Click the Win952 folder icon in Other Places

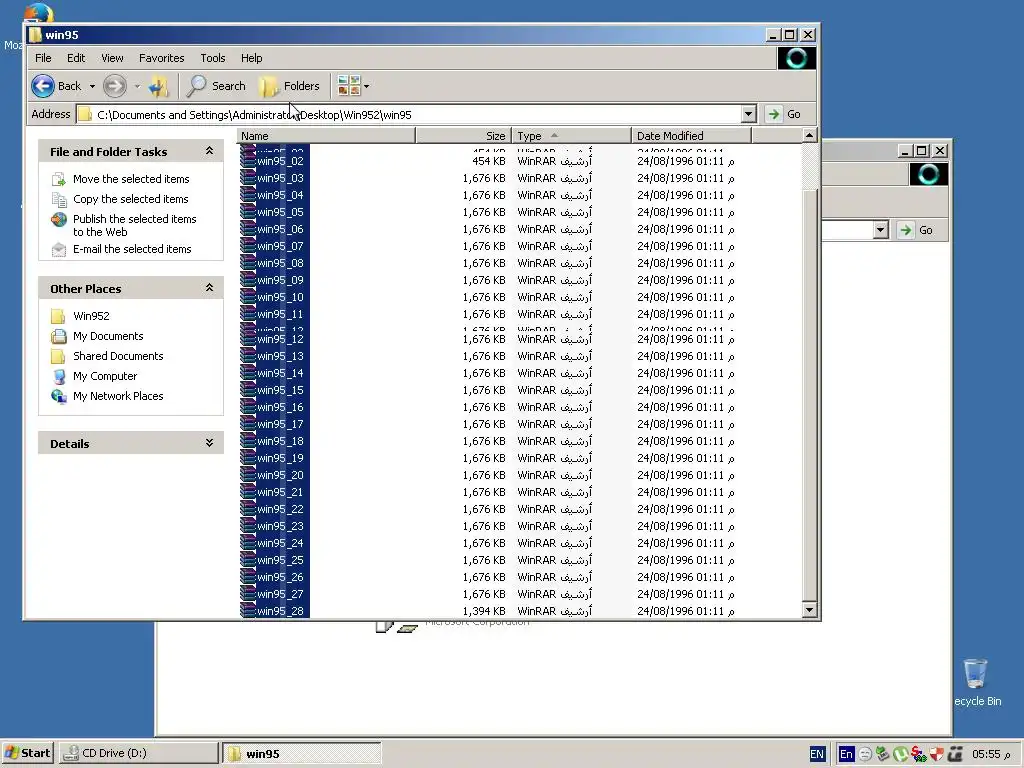click(x=58, y=316)
